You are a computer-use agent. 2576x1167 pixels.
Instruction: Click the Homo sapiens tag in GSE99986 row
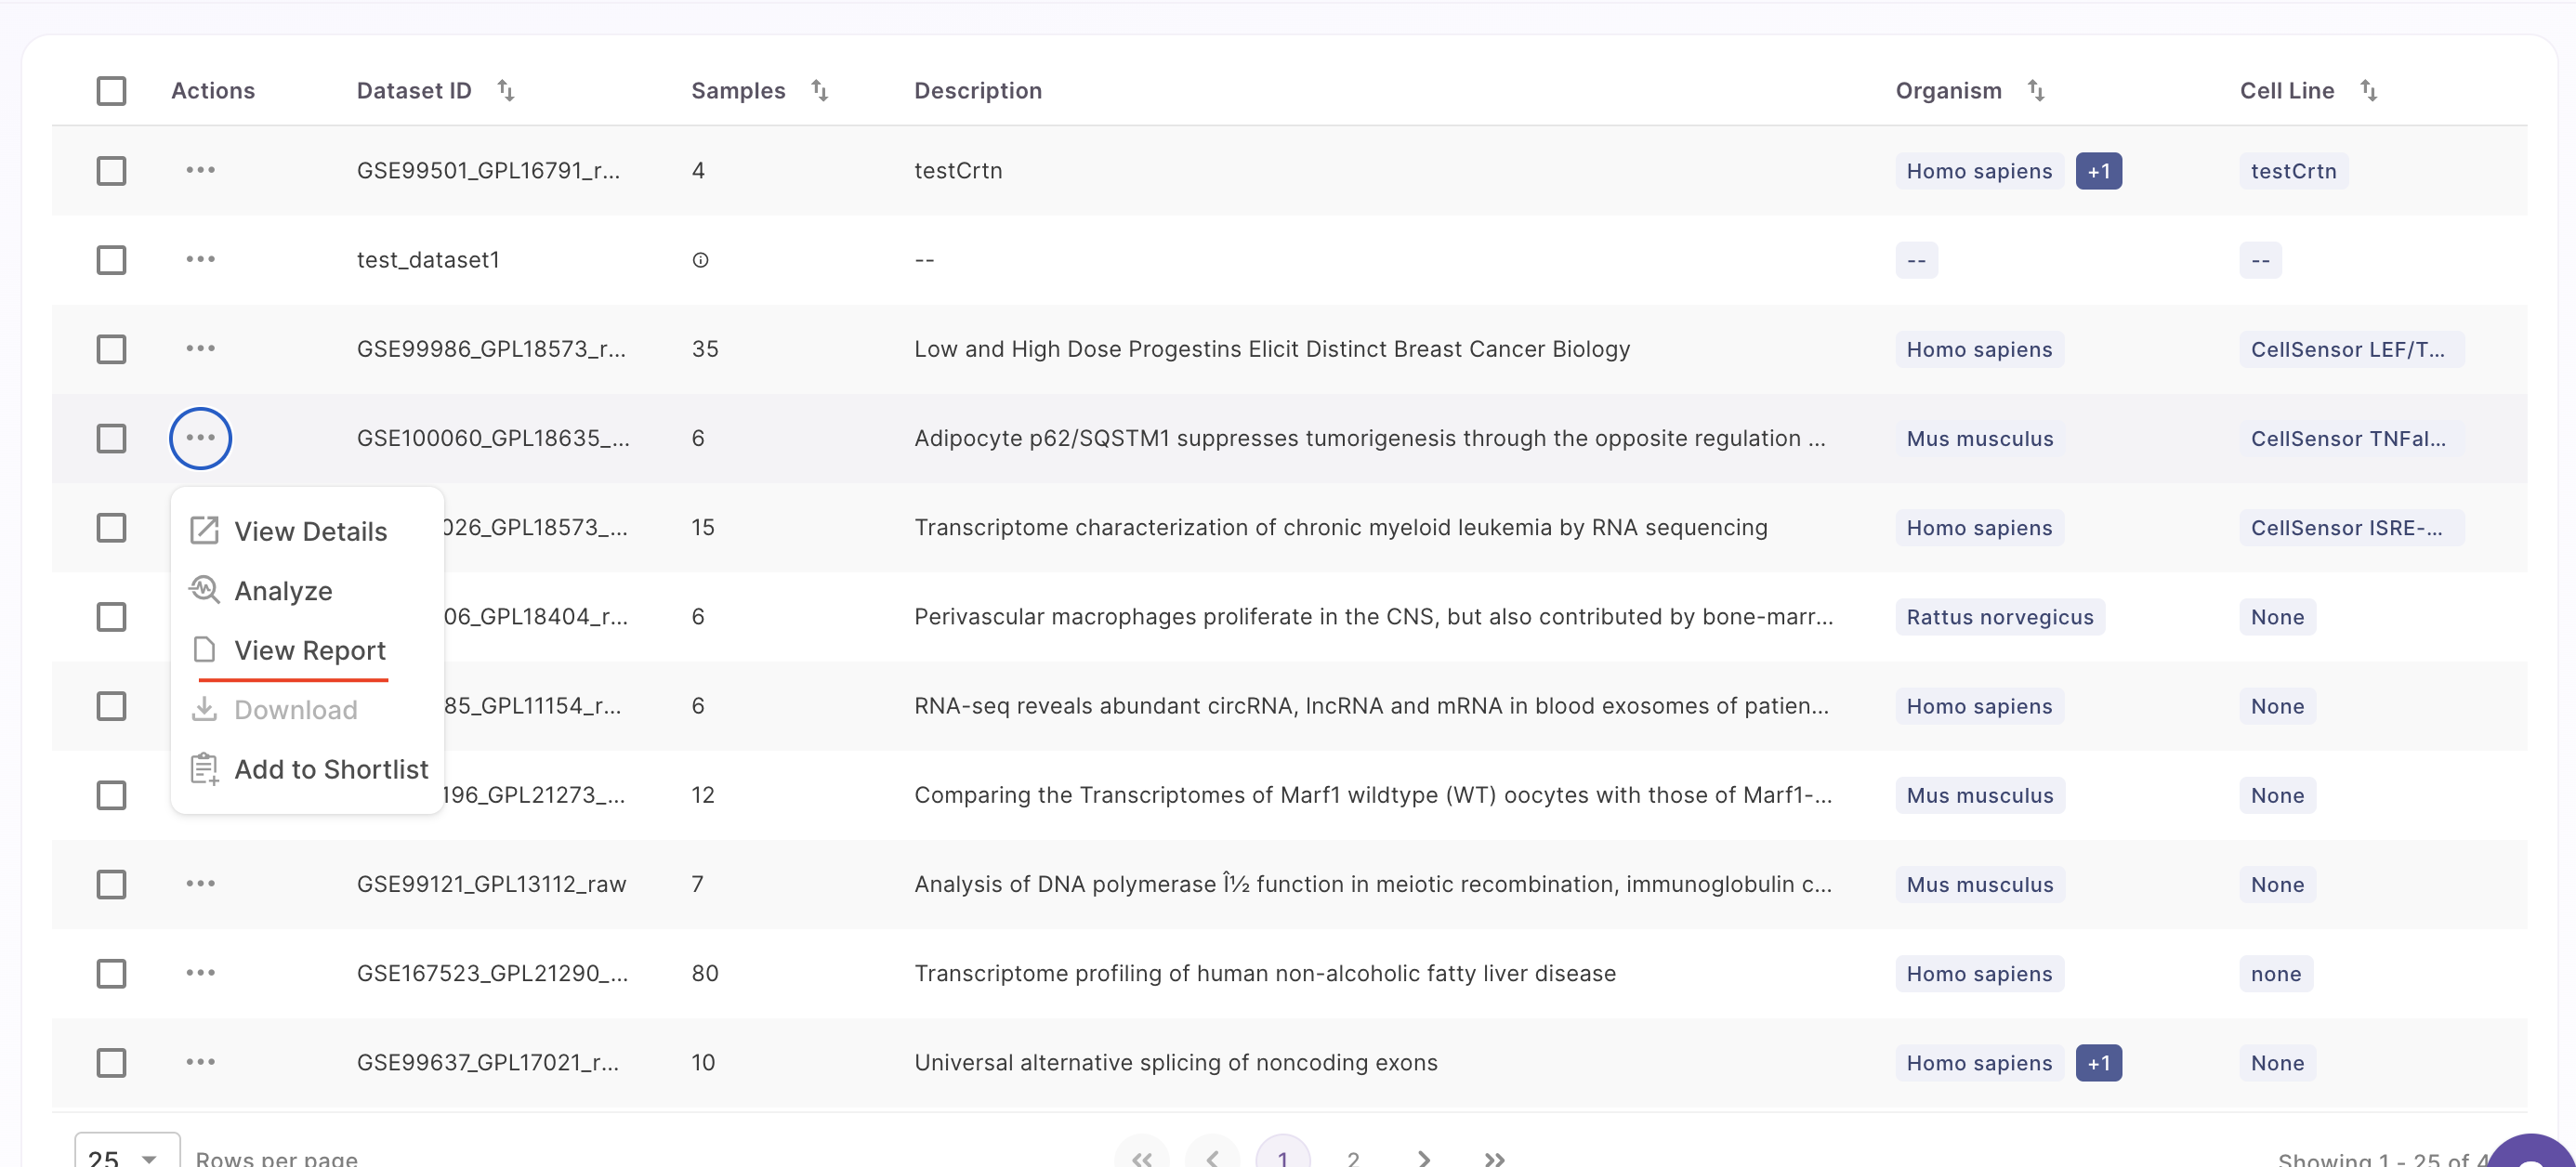pos(1979,349)
